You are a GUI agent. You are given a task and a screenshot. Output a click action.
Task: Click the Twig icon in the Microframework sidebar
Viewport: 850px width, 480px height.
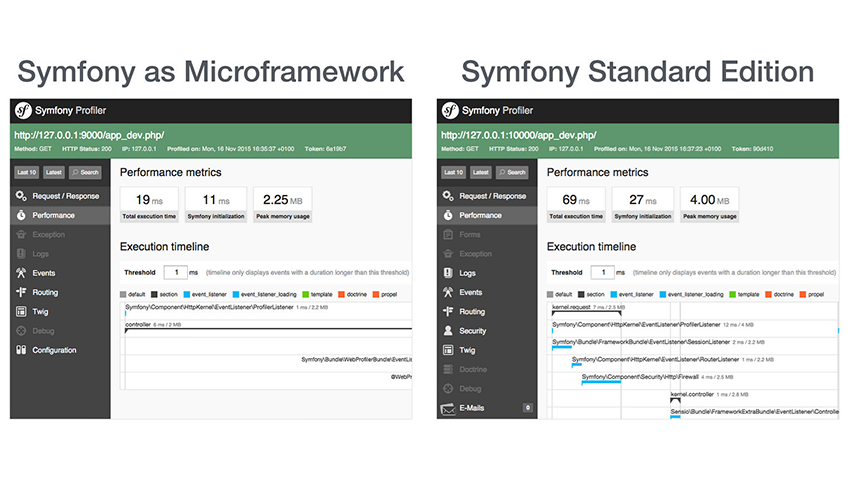pos(21,312)
